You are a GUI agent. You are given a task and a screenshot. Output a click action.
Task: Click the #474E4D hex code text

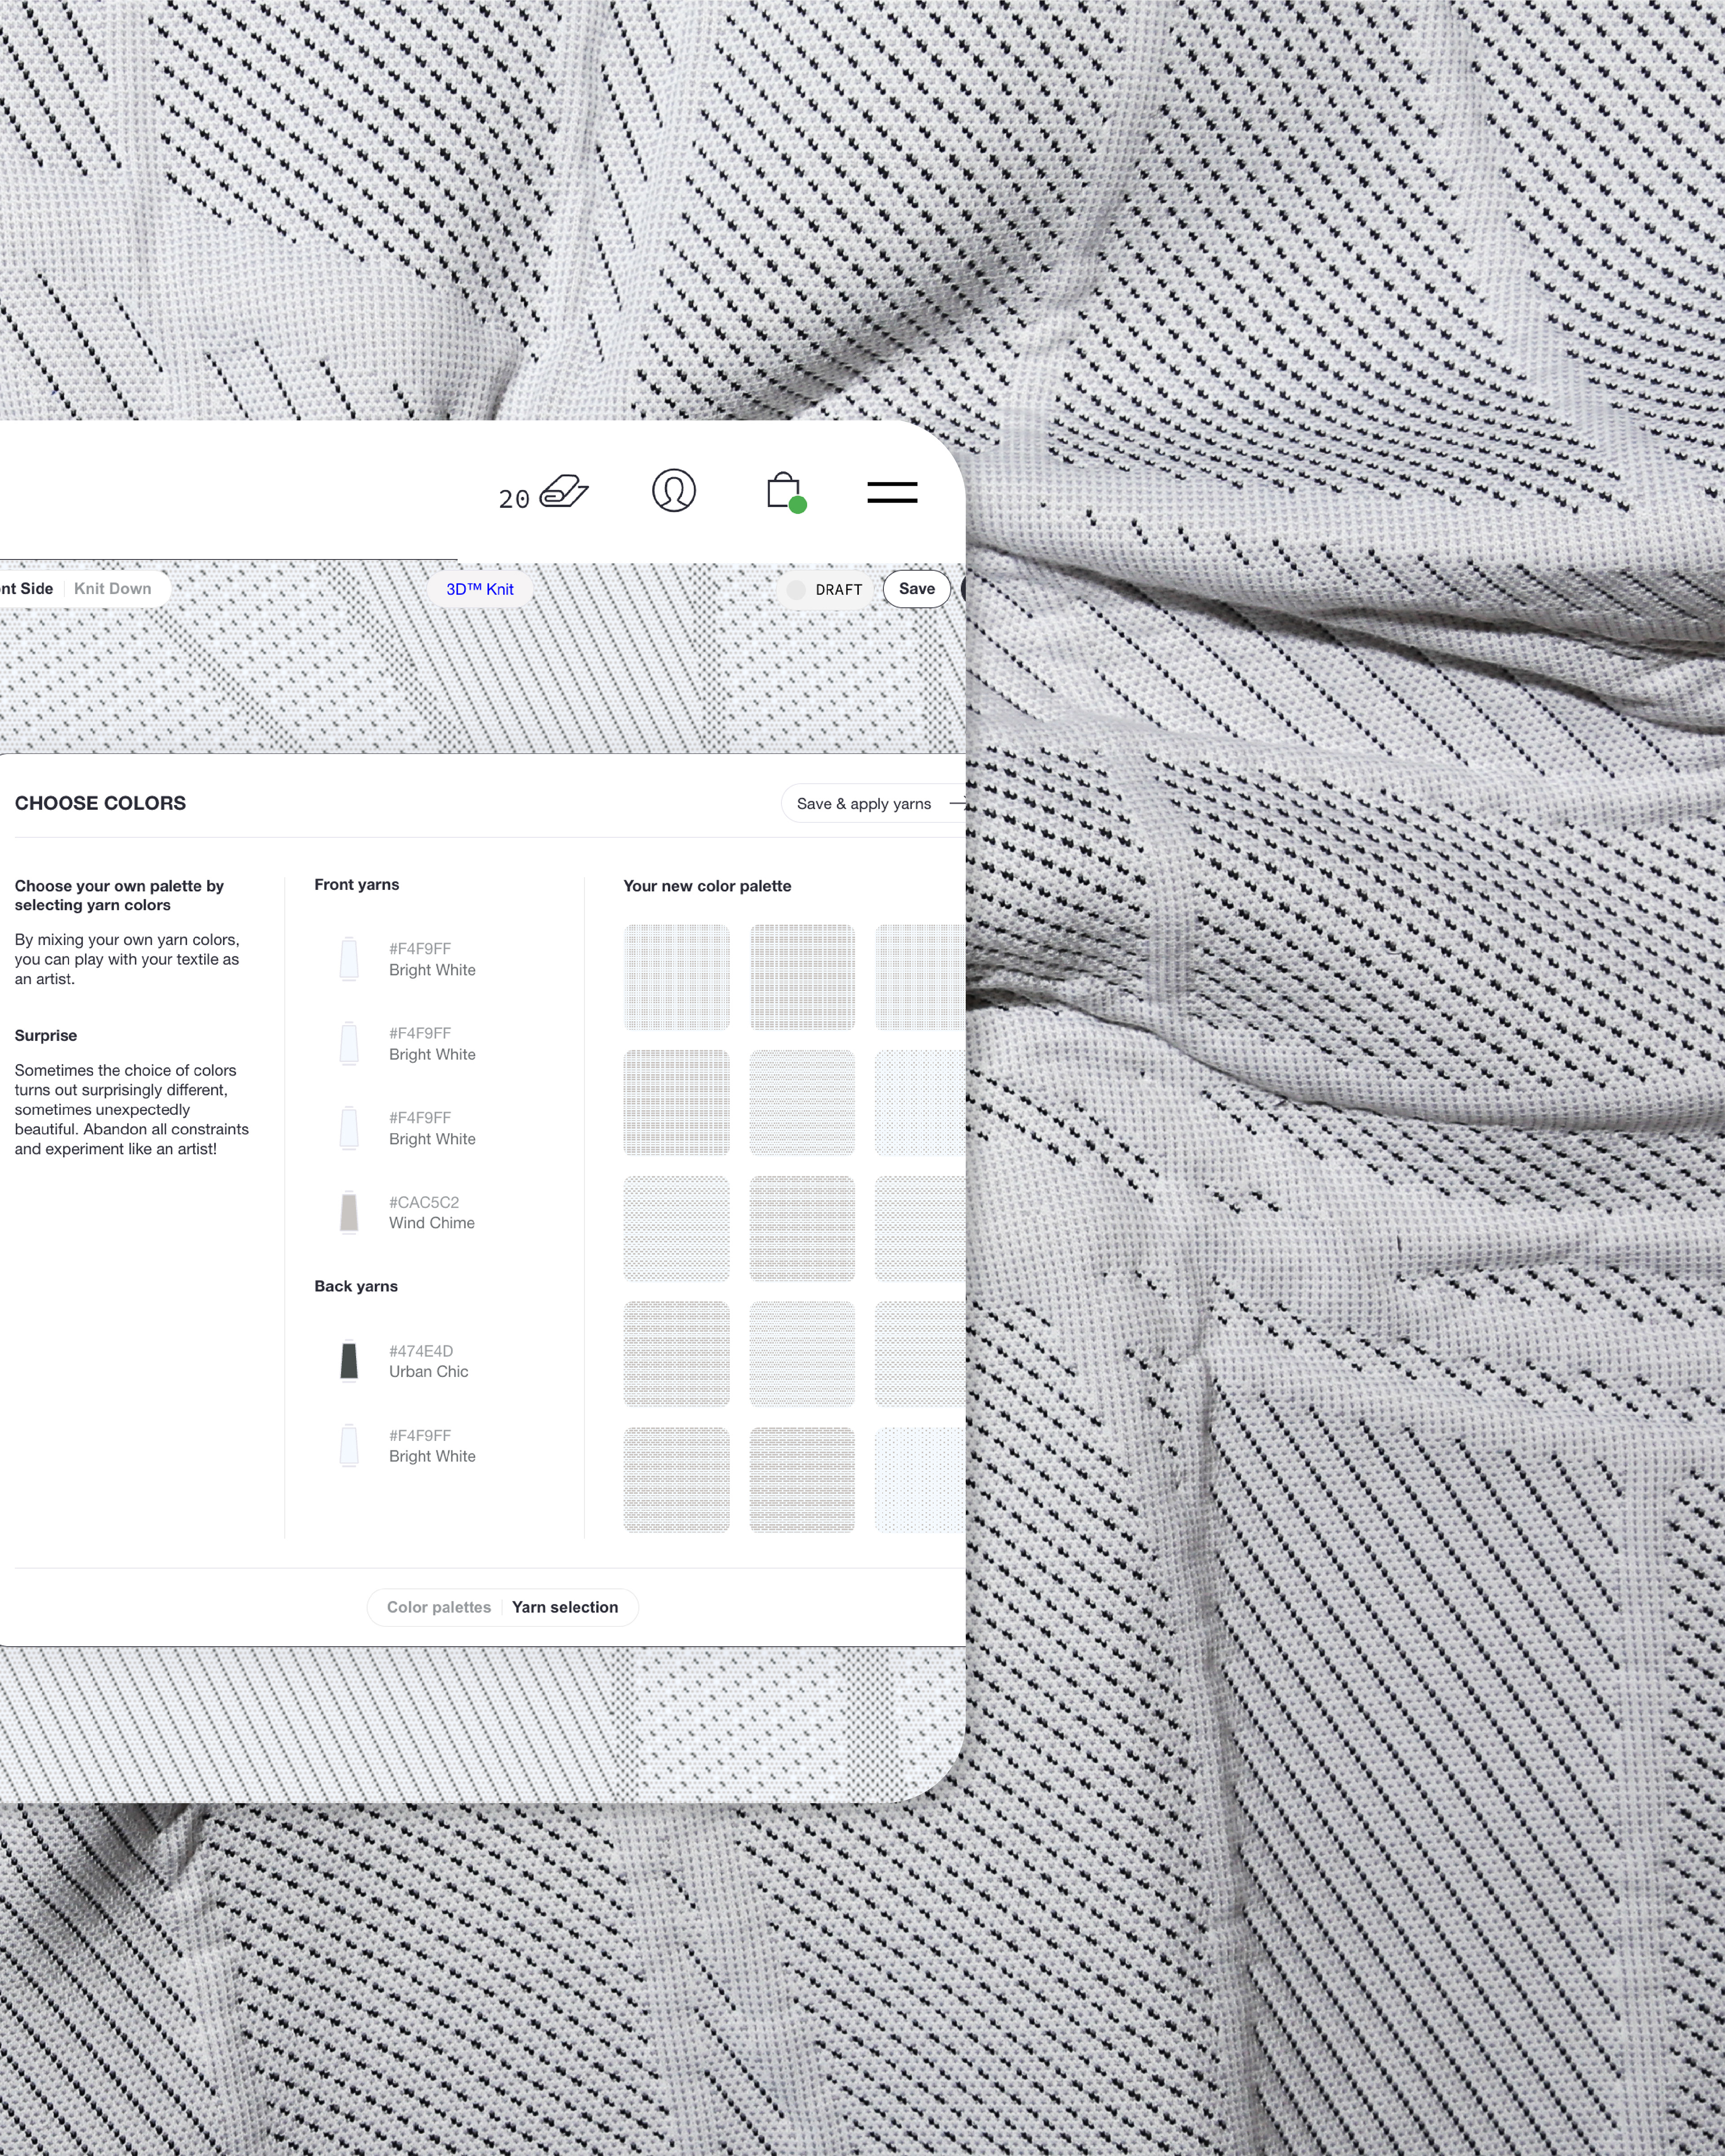(x=421, y=1351)
